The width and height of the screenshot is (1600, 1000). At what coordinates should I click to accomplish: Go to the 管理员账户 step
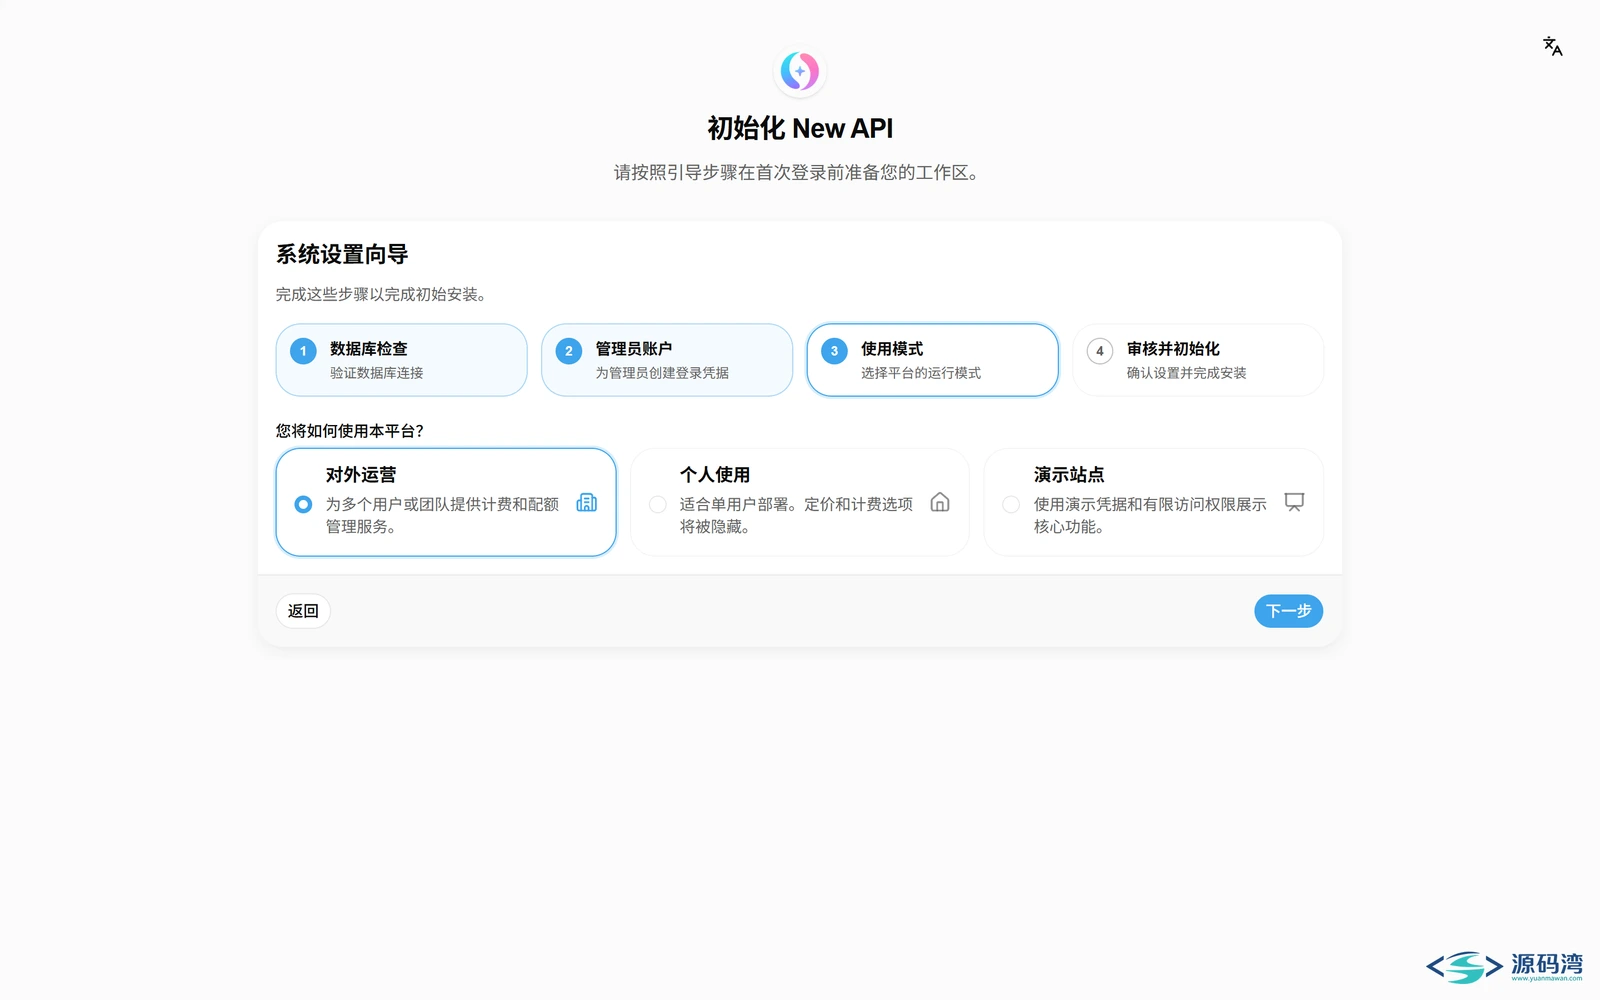(667, 360)
